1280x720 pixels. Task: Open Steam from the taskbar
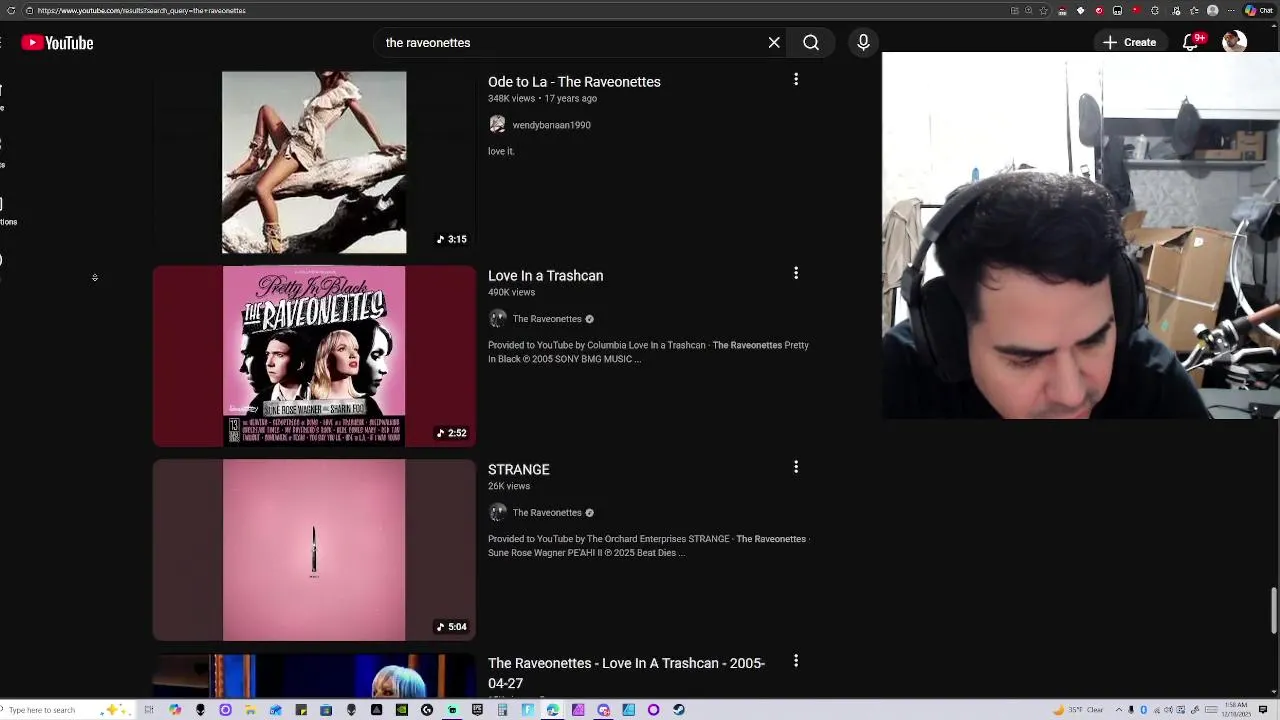point(678,710)
